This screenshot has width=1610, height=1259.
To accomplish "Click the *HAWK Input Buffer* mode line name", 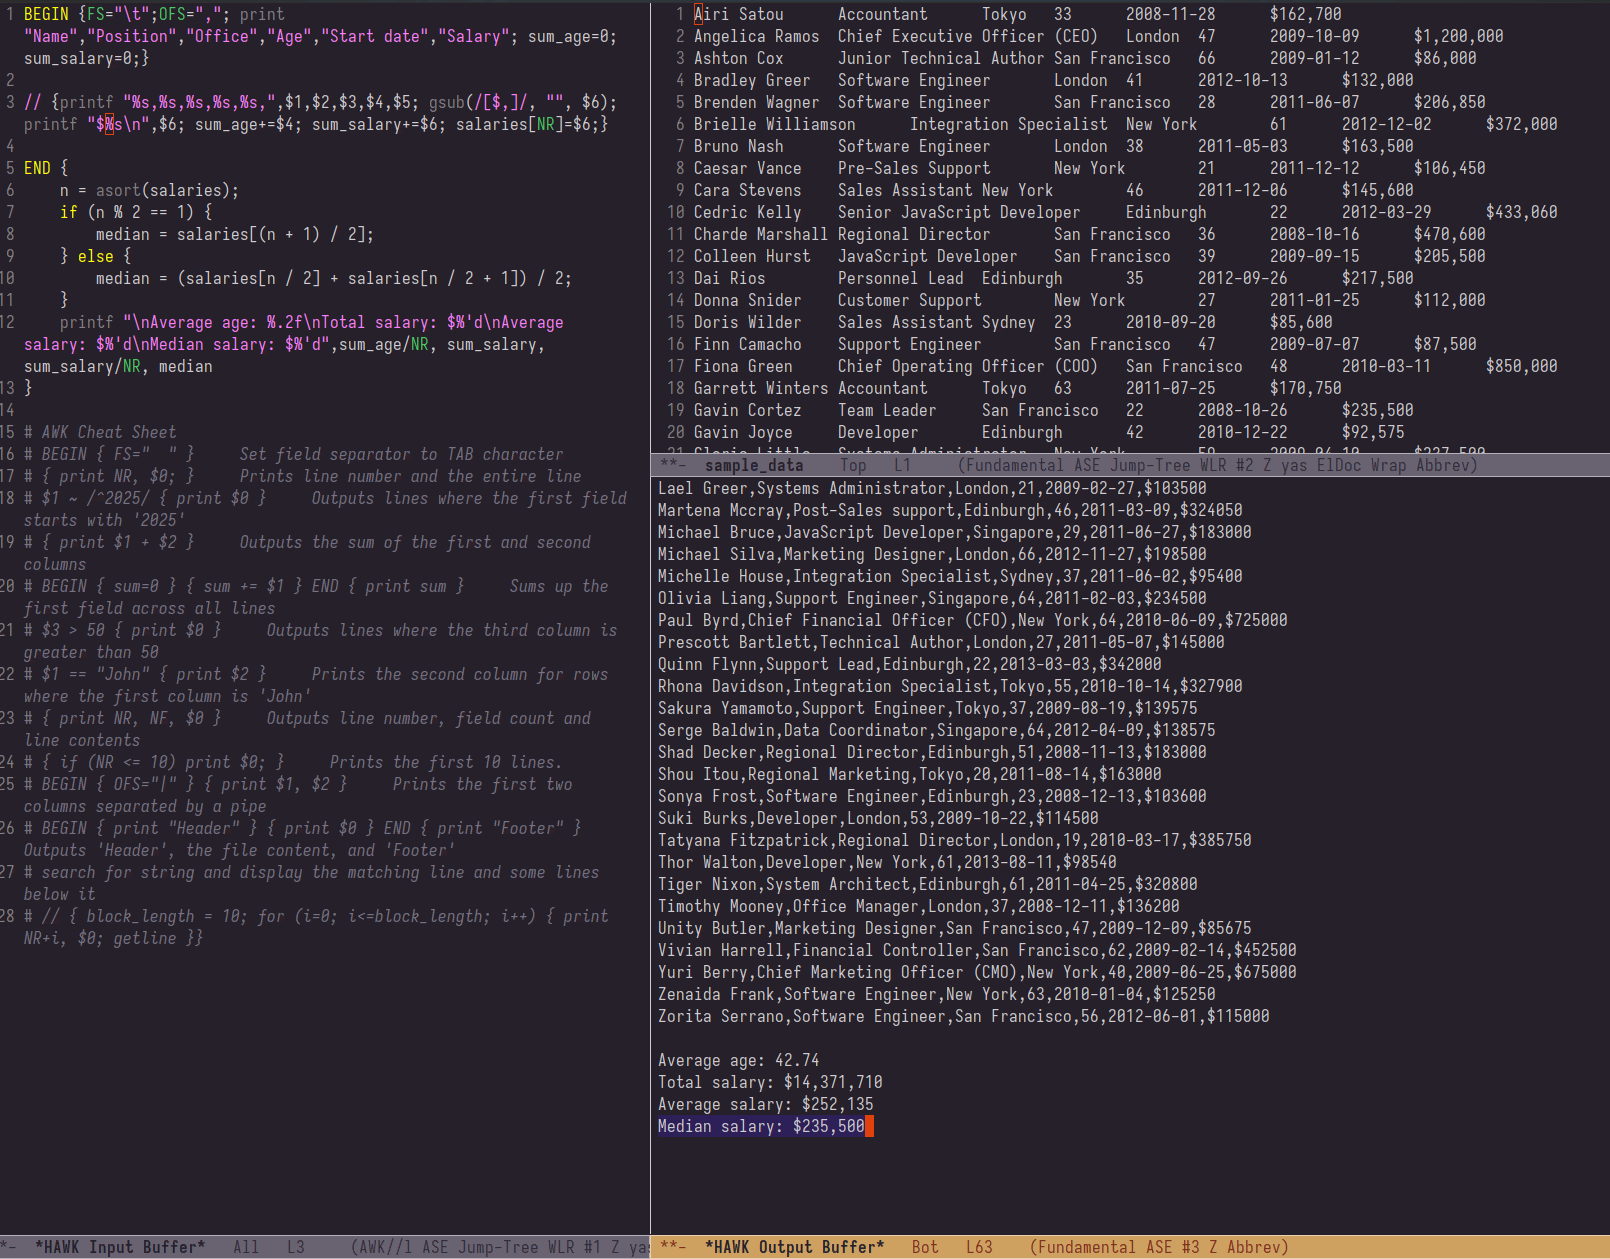I will 120,1247.
